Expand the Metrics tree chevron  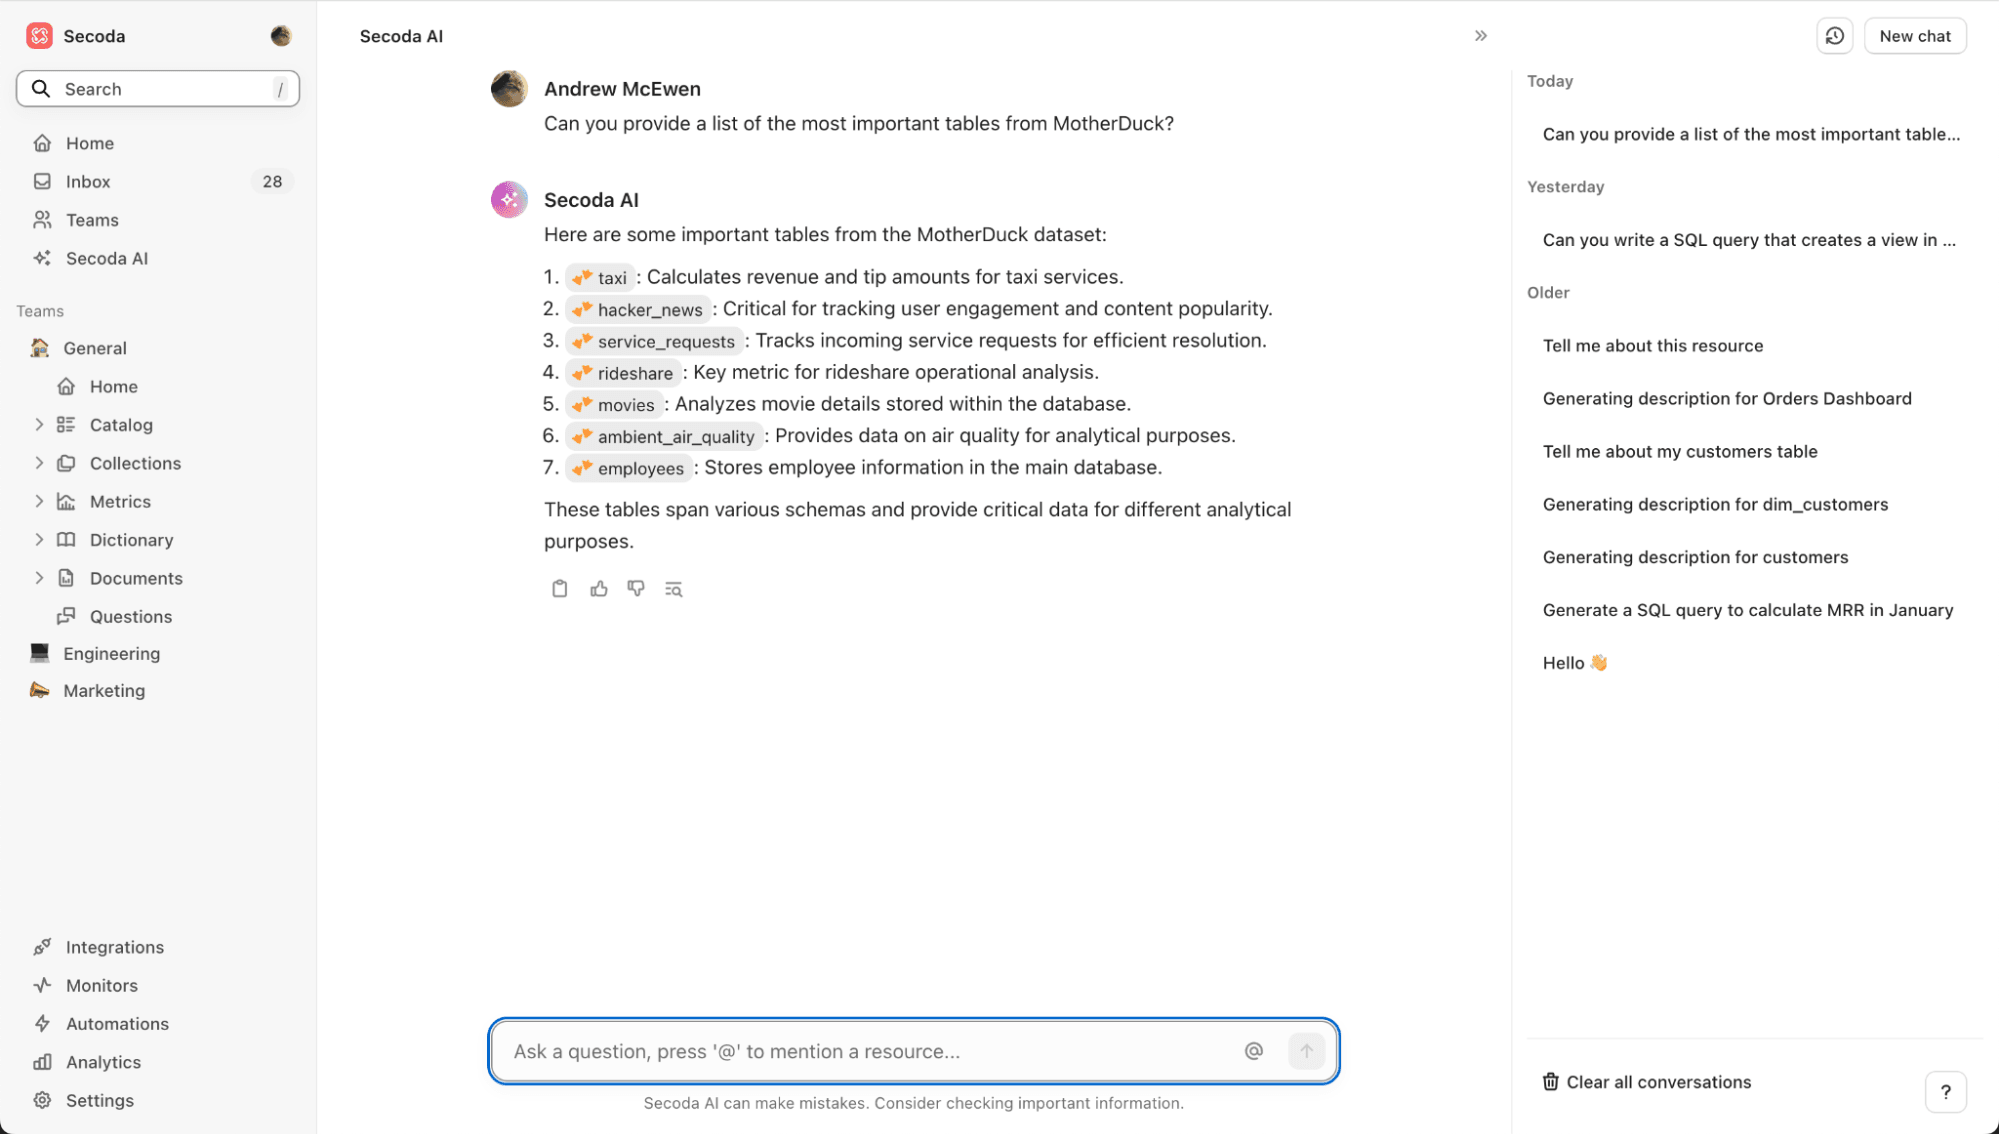coord(39,501)
